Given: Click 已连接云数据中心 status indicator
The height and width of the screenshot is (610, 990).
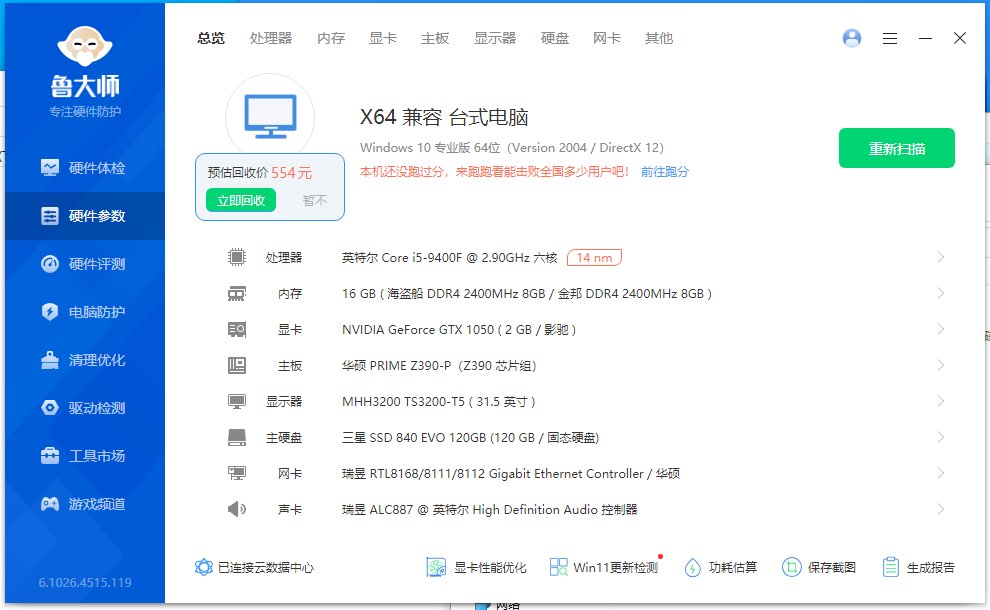Looking at the screenshot, I should pos(255,567).
